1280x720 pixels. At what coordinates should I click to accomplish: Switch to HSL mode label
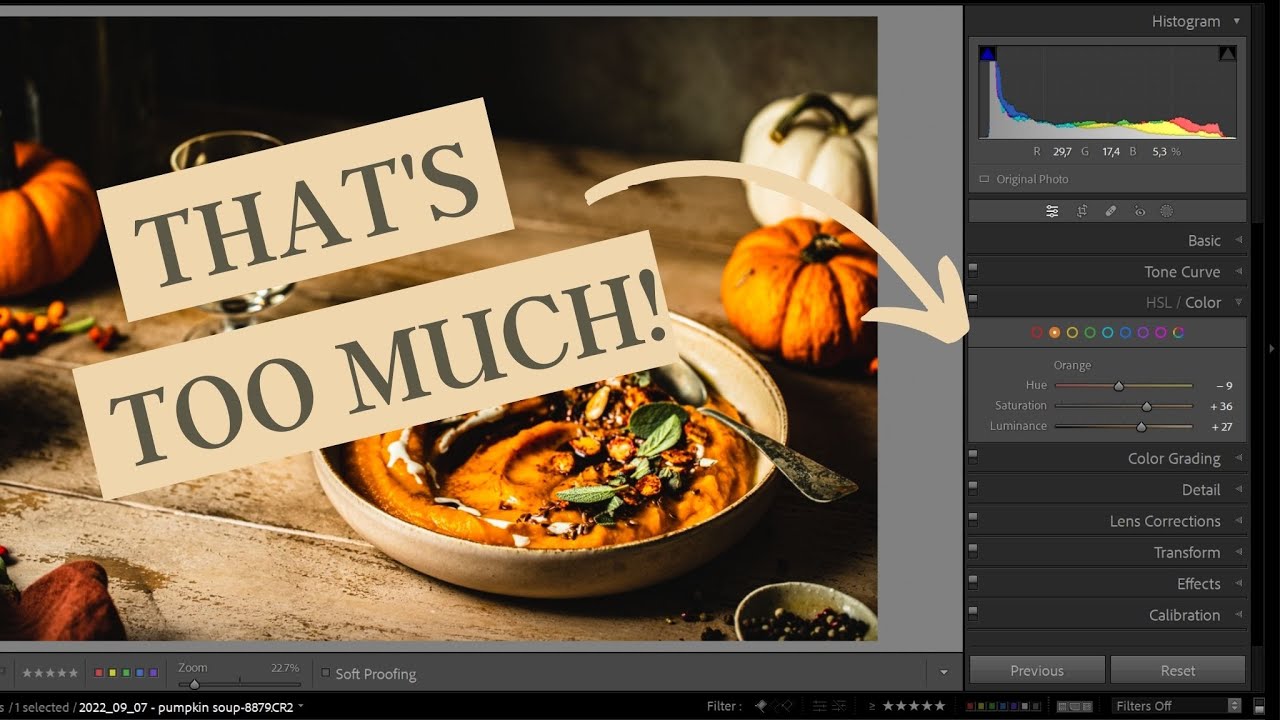(x=1158, y=302)
